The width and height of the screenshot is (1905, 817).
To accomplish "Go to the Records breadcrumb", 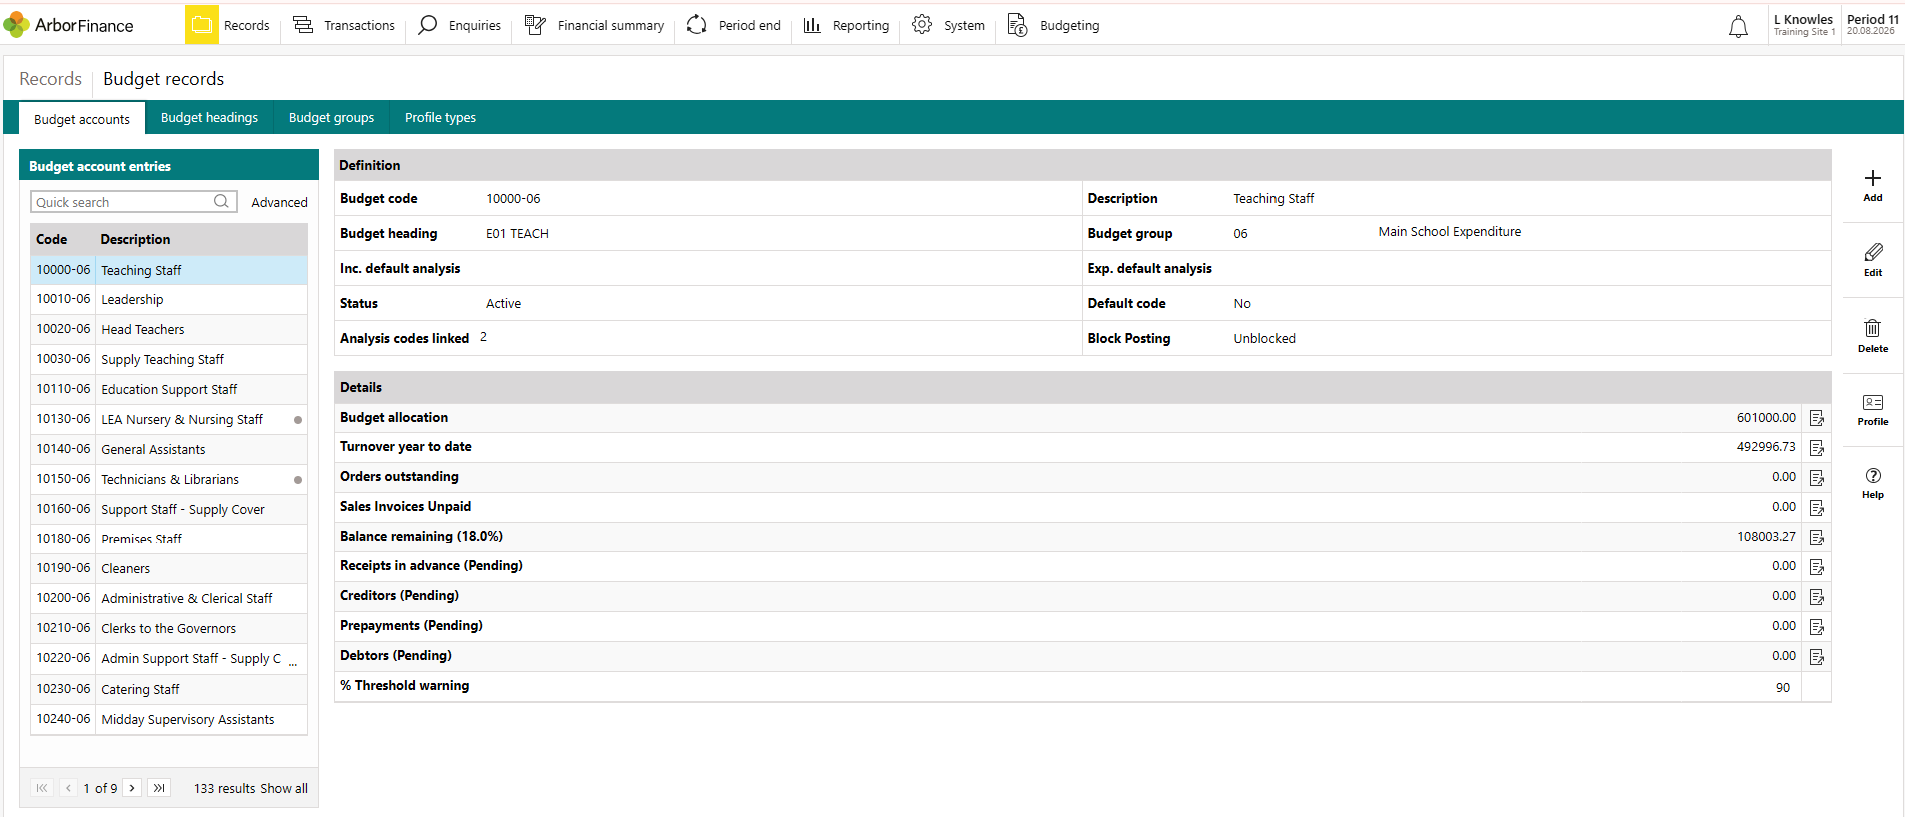I will pos(51,79).
